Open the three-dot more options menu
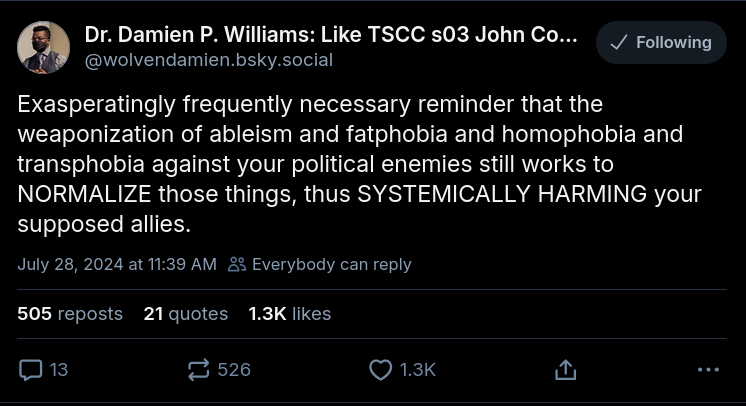 click(708, 370)
